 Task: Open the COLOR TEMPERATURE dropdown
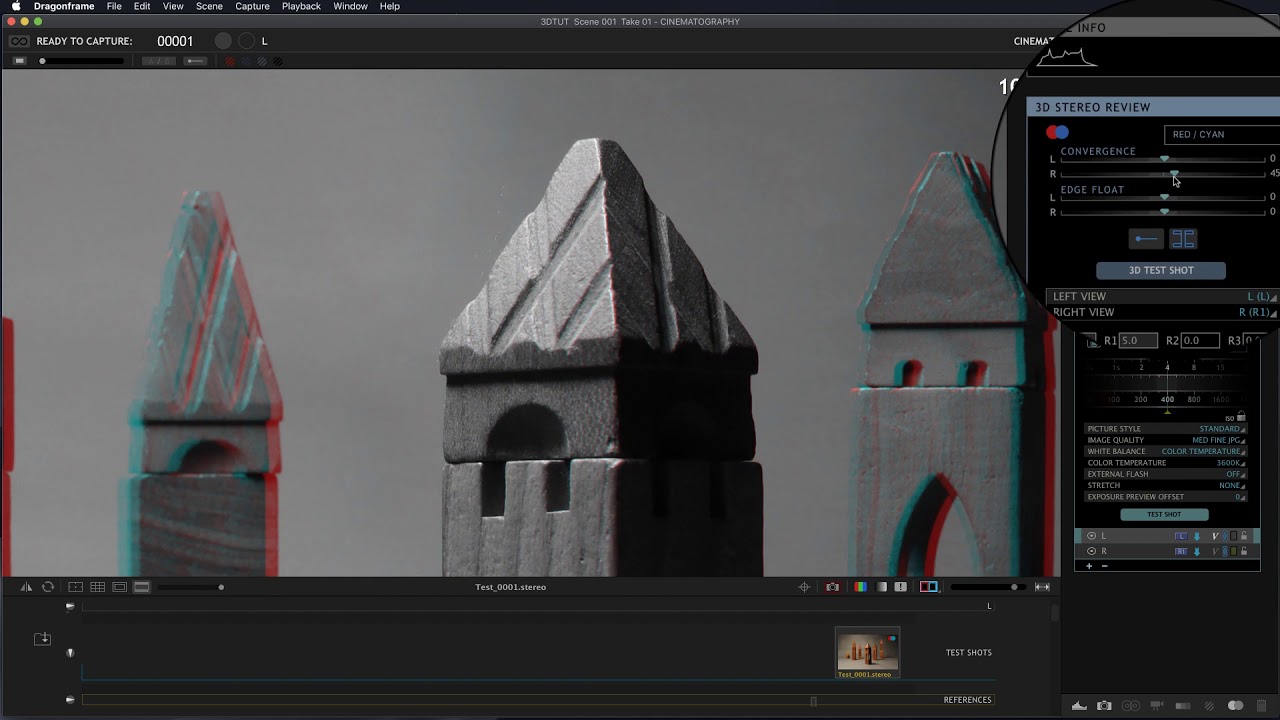point(1166,463)
